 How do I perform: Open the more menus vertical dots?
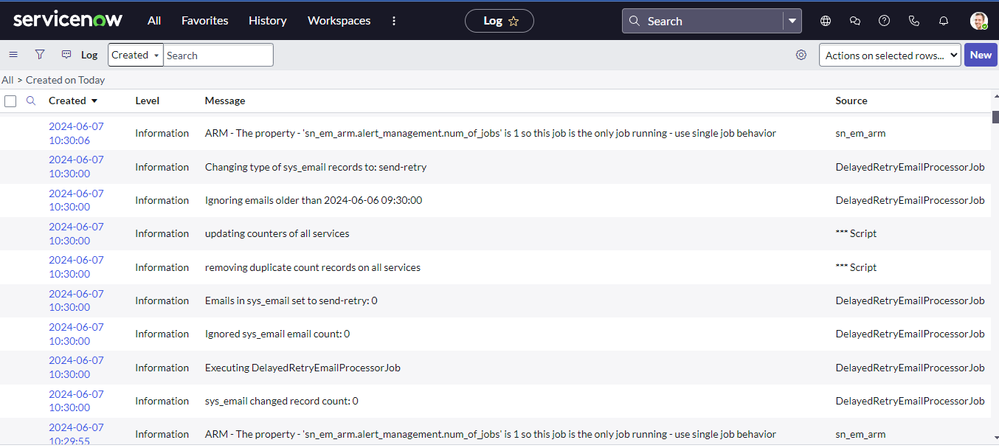pyautogui.click(x=394, y=21)
